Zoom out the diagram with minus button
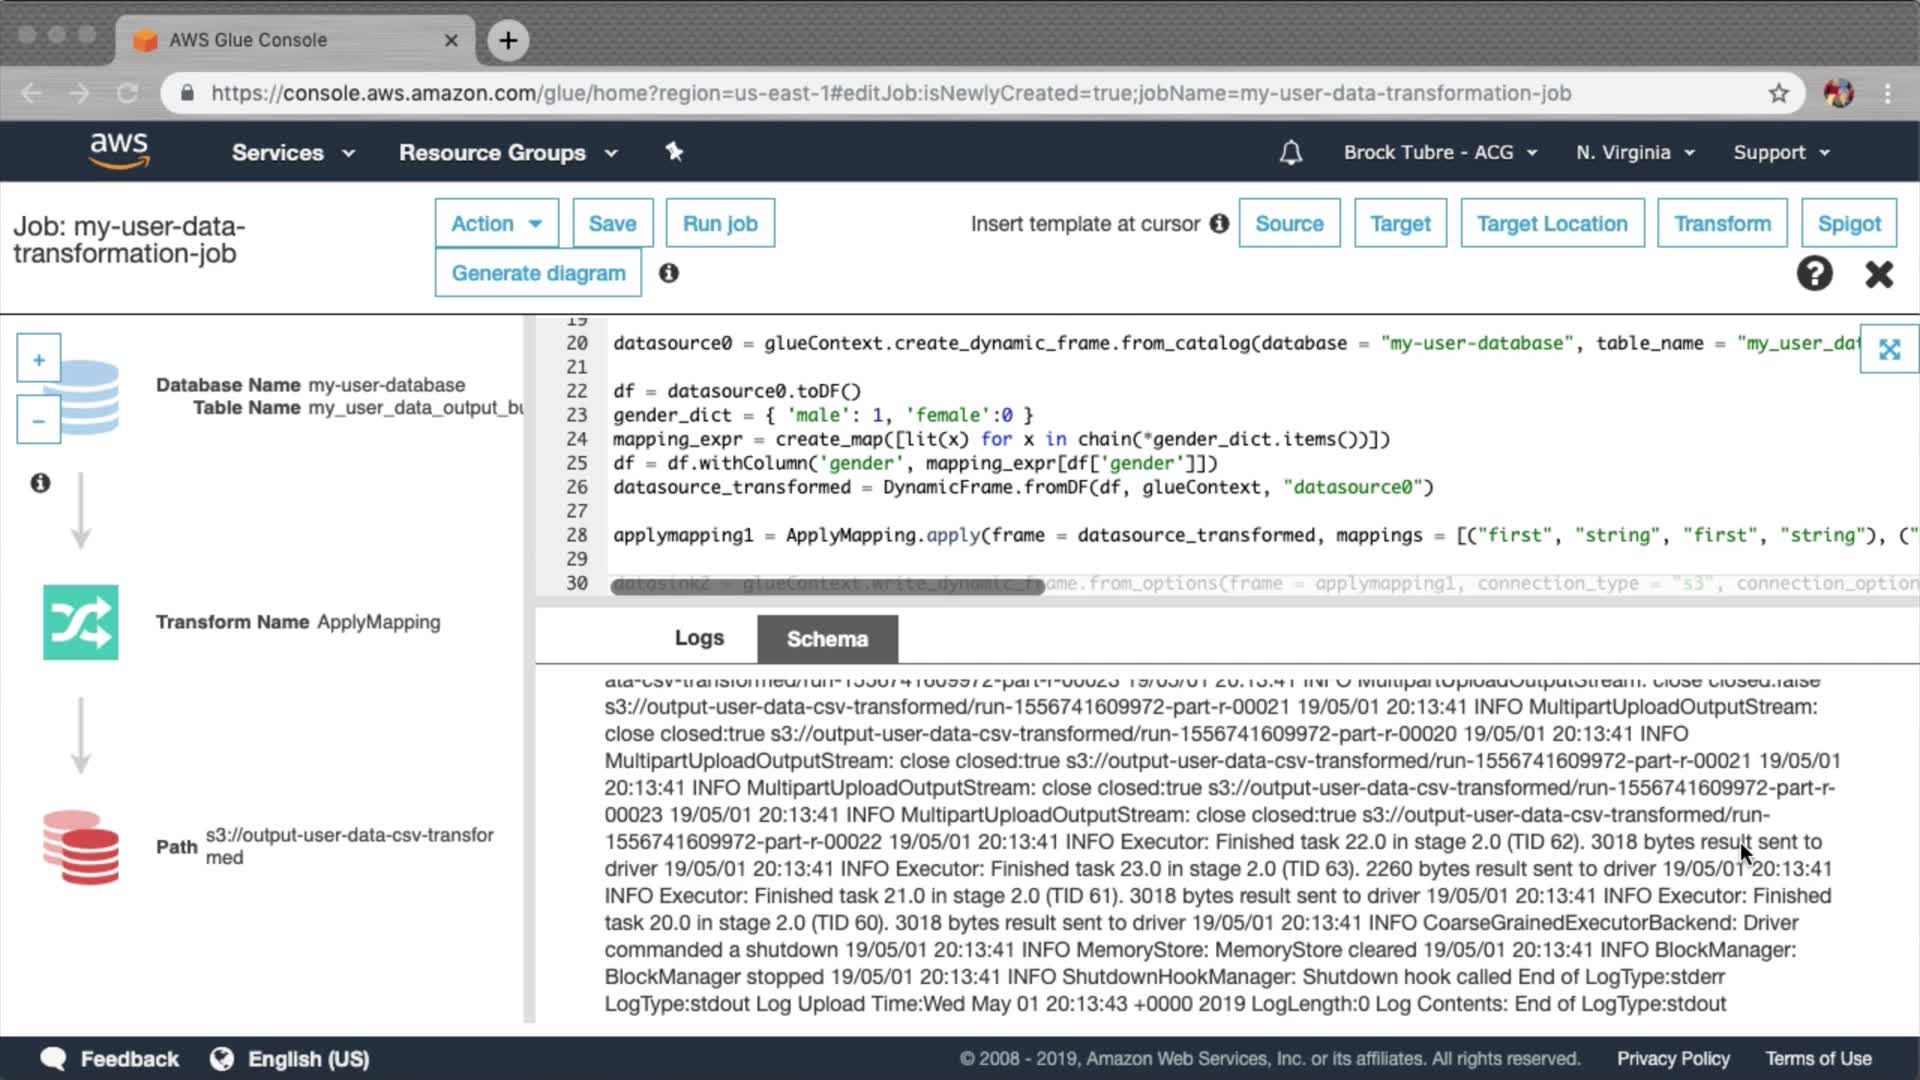Viewport: 1920px width, 1080px height. [x=39, y=421]
